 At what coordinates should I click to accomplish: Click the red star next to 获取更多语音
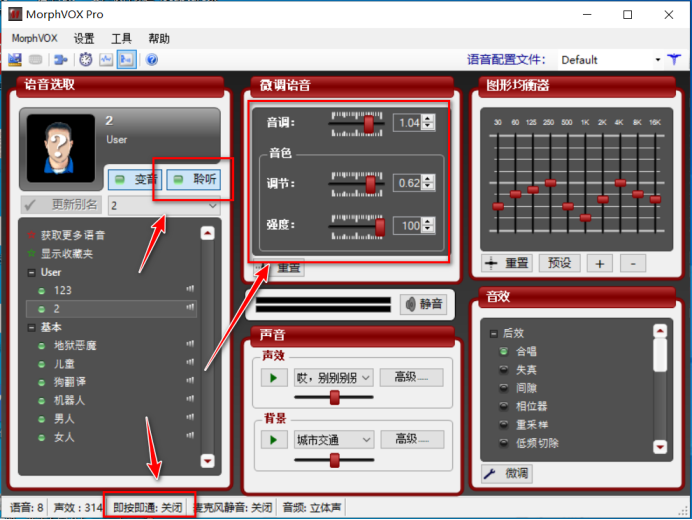(x=31, y=235)
